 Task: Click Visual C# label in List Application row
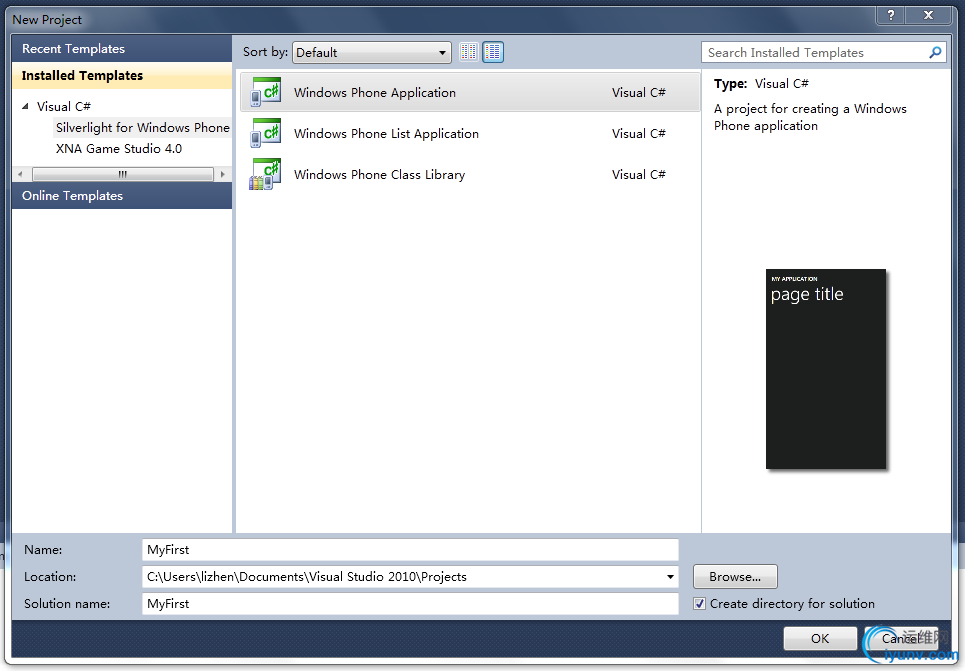coord(638,134)
